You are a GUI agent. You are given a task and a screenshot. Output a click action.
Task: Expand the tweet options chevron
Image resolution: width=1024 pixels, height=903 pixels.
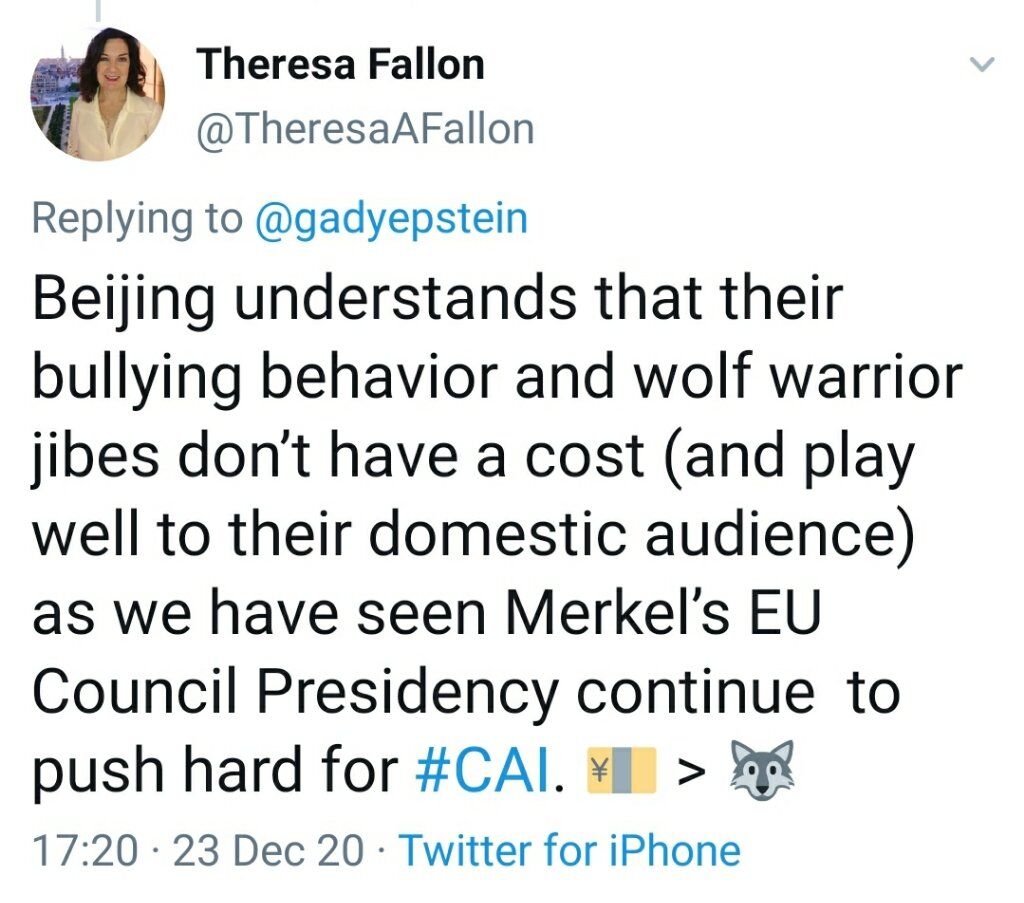[x=981, y=65]
